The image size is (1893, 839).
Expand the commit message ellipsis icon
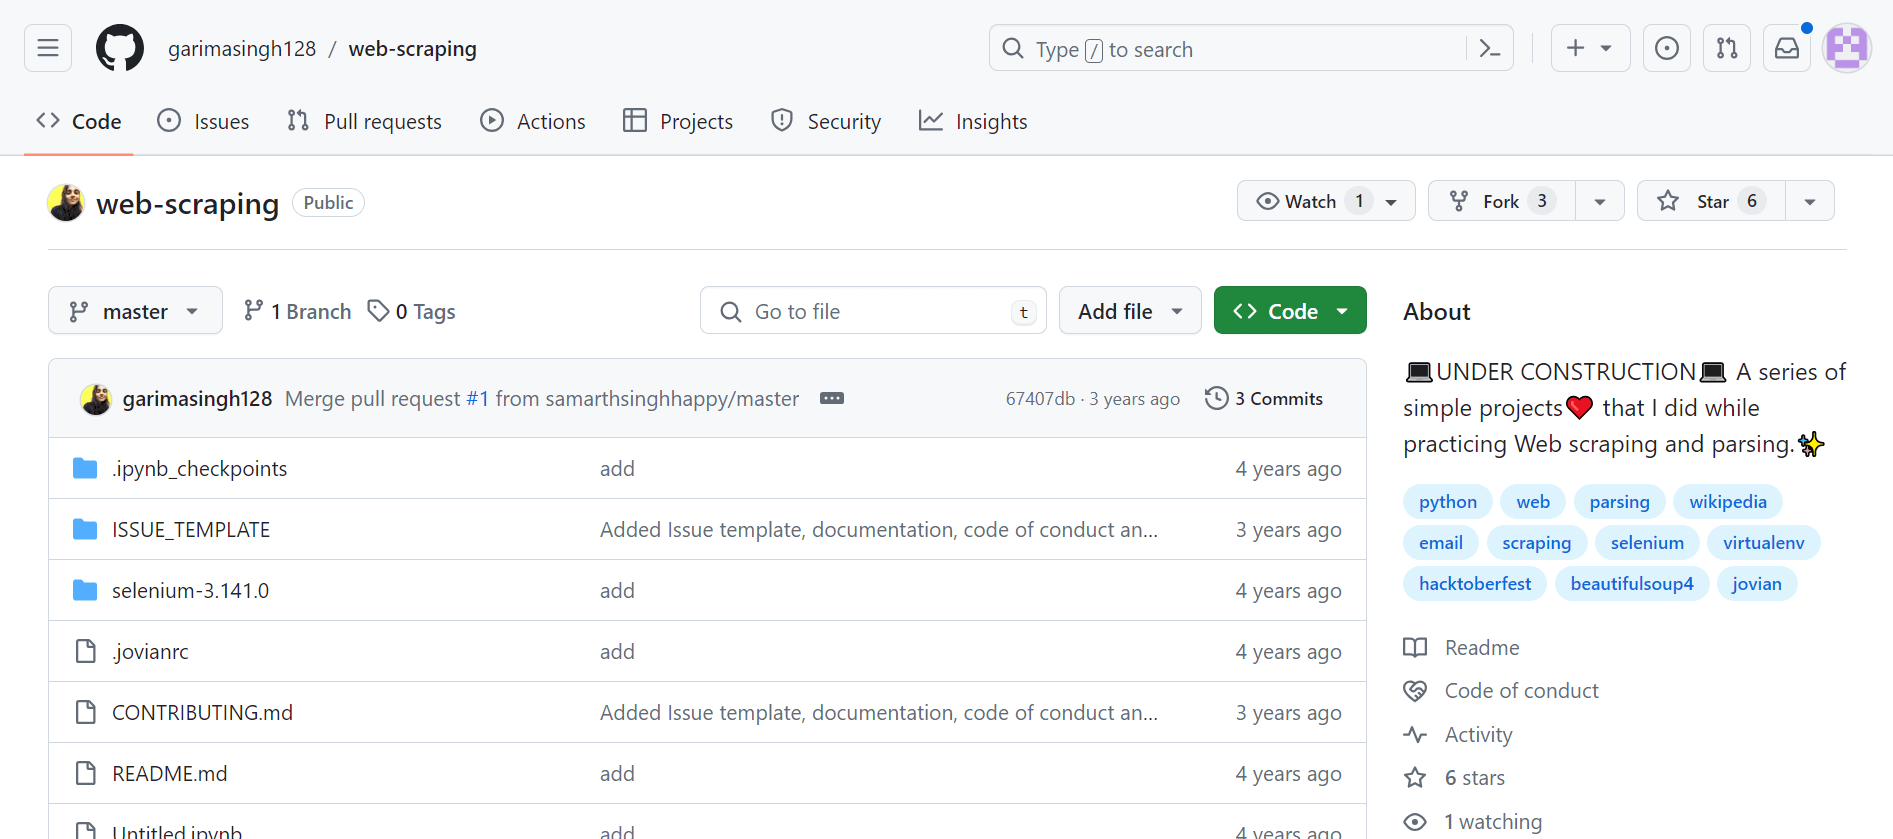point(831,398)
